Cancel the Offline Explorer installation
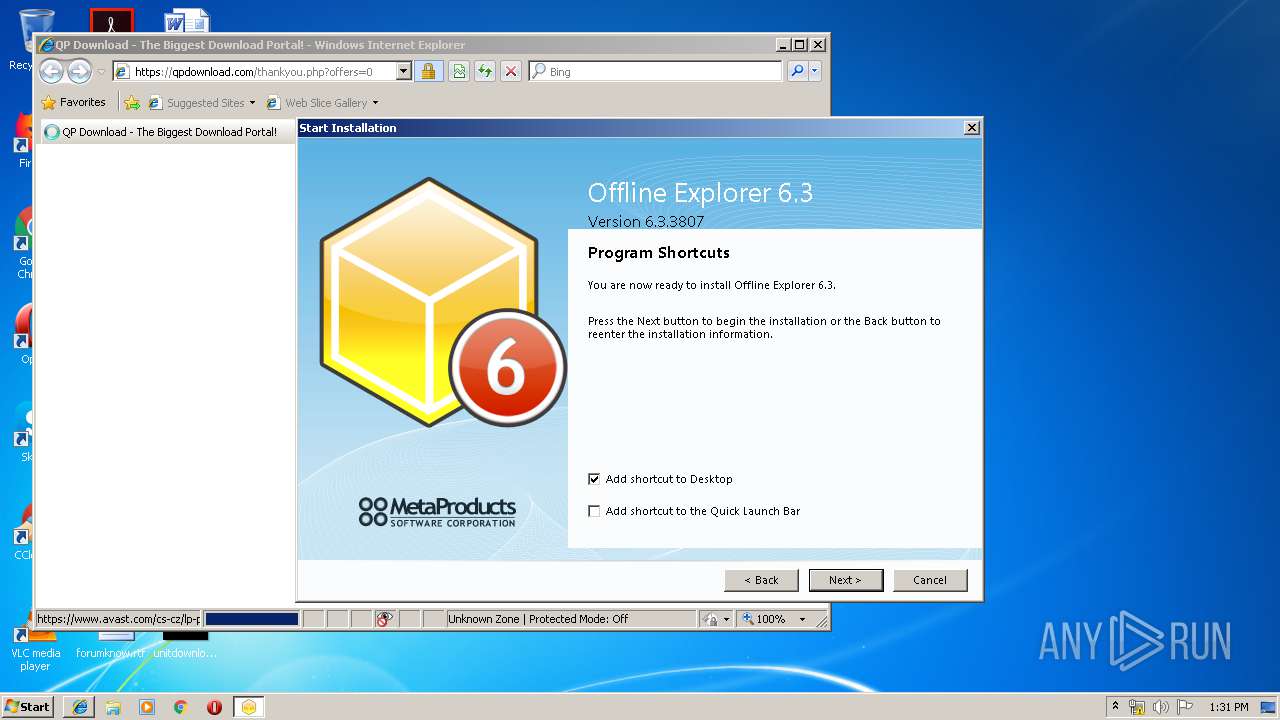The image size is (1280, 720). 929,580
